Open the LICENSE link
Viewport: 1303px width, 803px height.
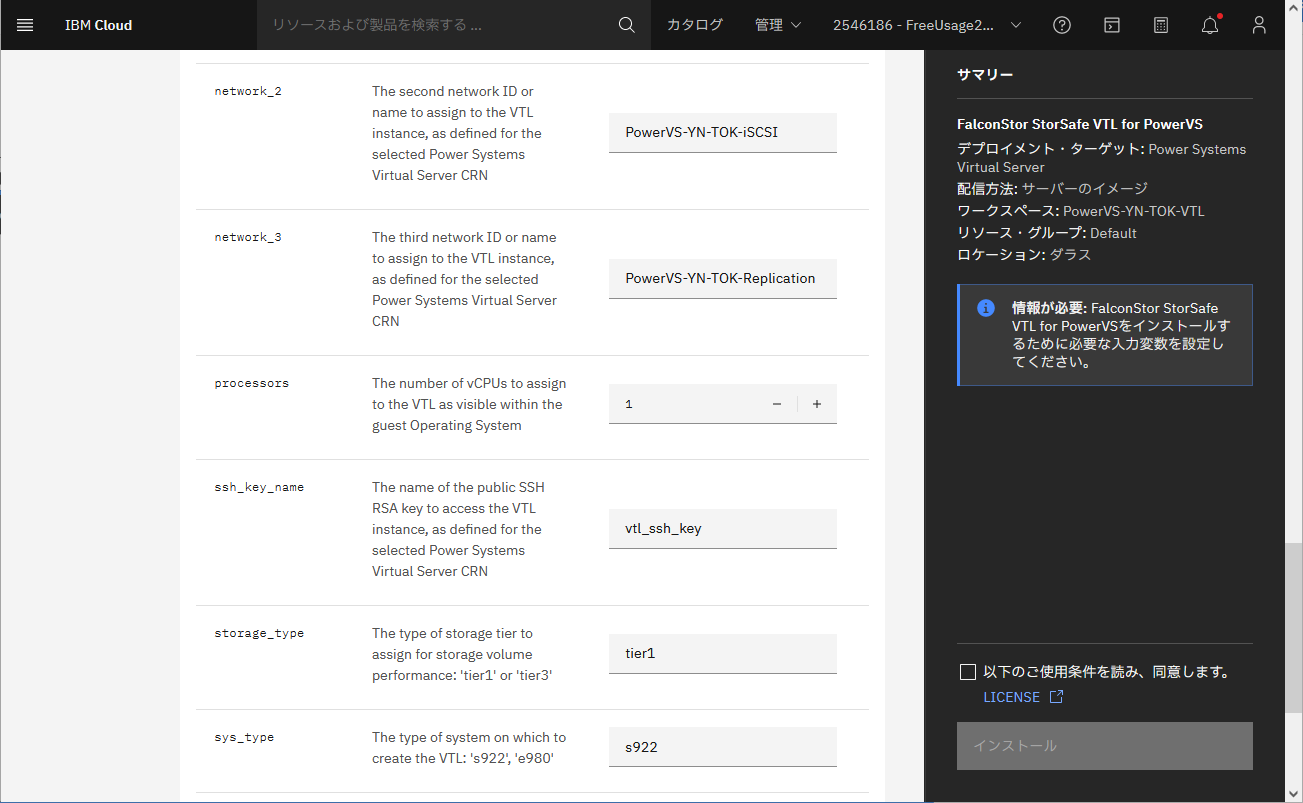[1011, 697]
